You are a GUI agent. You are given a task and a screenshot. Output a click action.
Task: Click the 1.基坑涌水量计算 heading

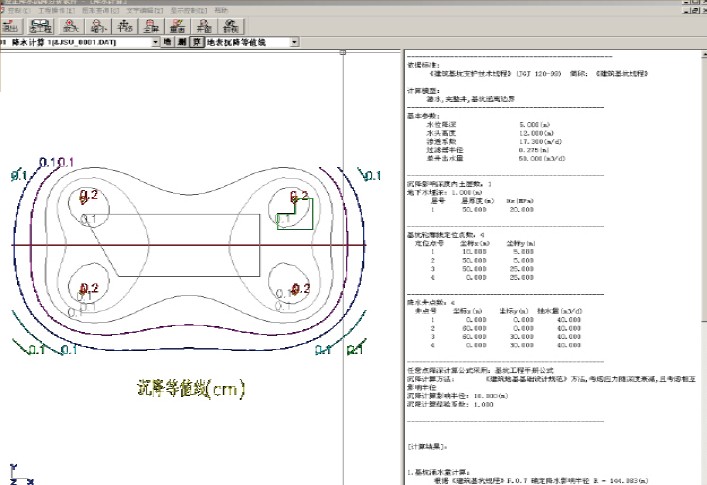click(439, 472)
